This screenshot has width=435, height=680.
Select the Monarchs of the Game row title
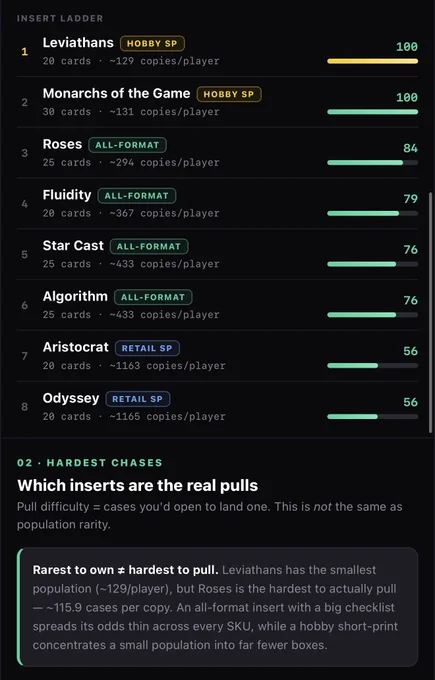116,93
